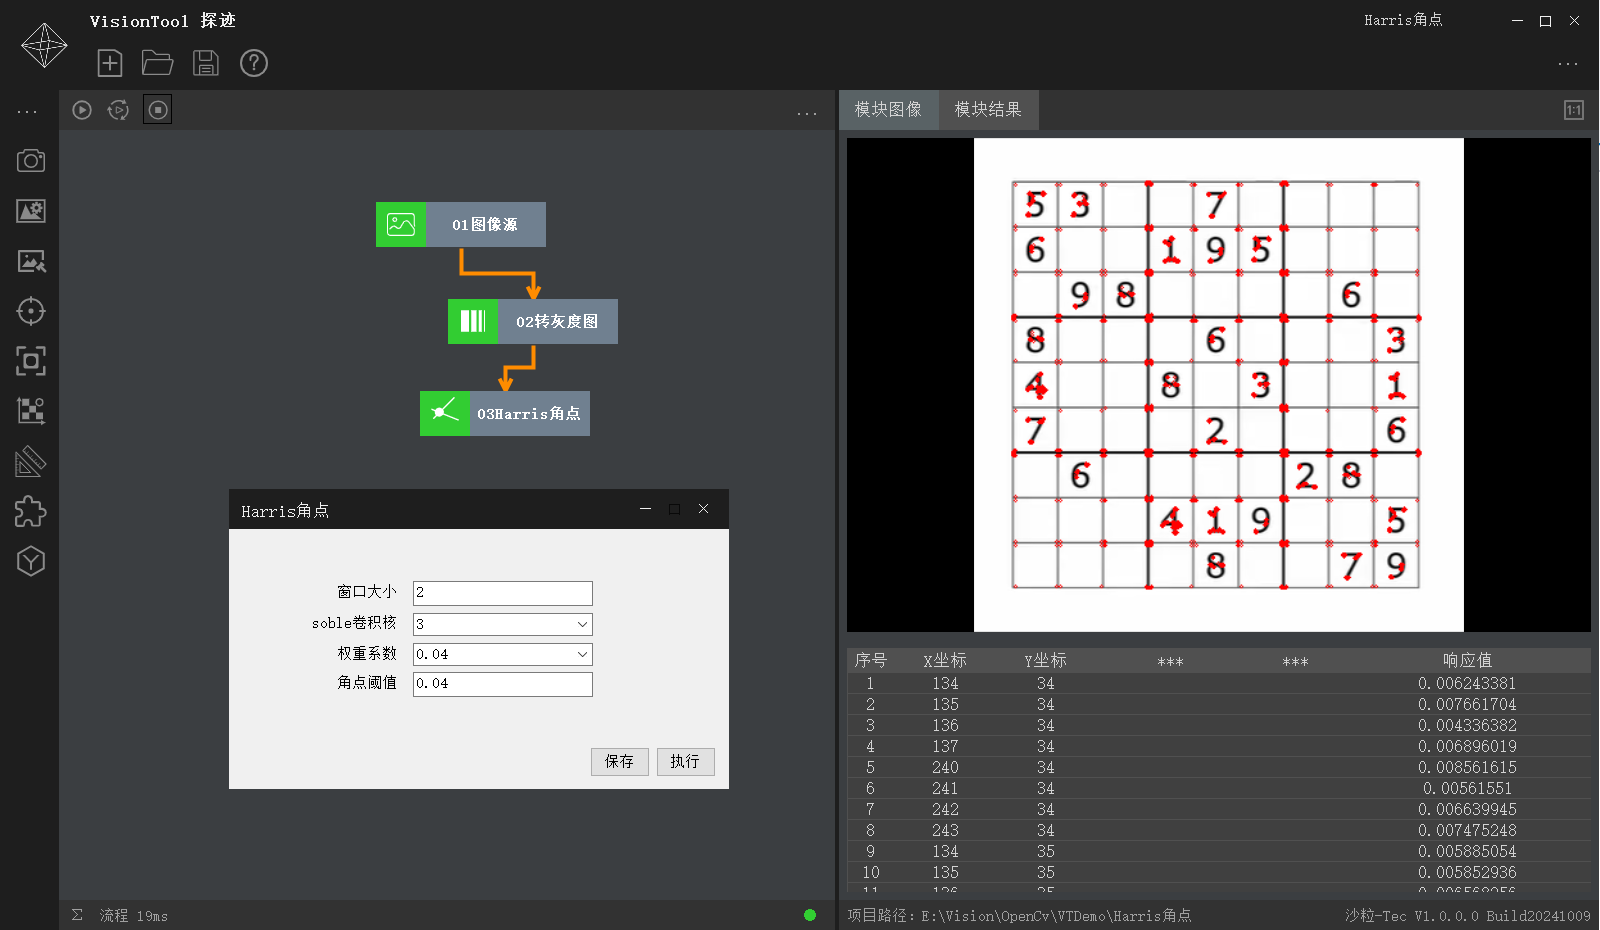This screenshot has height=930, width=1600.
Task: Click the Y坐标 column header
Action: coord(1046,660)
